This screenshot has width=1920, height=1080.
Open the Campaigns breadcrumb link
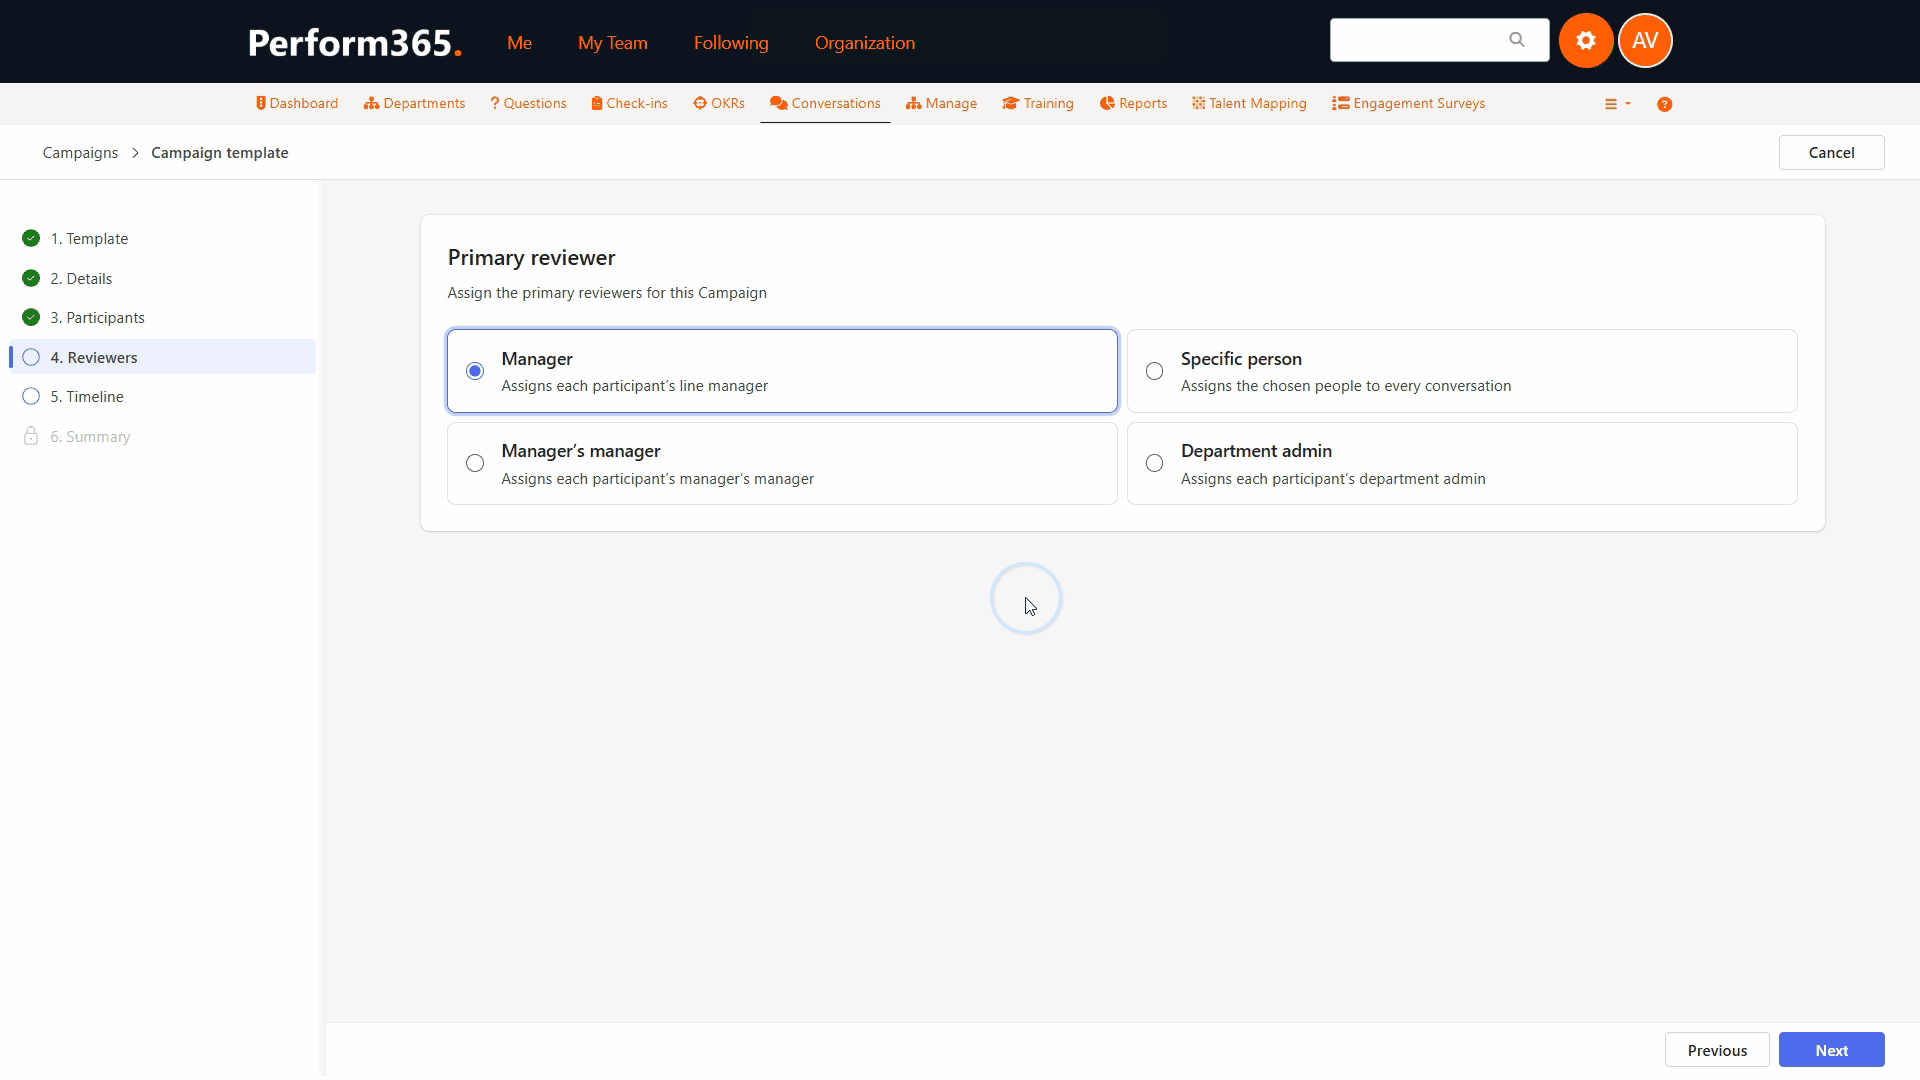pyautogui.click(x=80, y=153)
